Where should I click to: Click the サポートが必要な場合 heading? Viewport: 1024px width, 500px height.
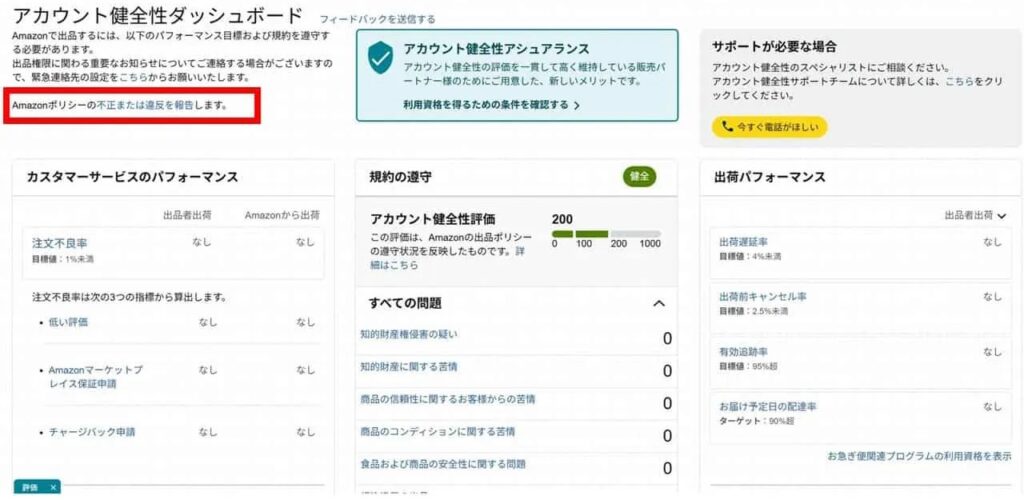pos(775,46)
